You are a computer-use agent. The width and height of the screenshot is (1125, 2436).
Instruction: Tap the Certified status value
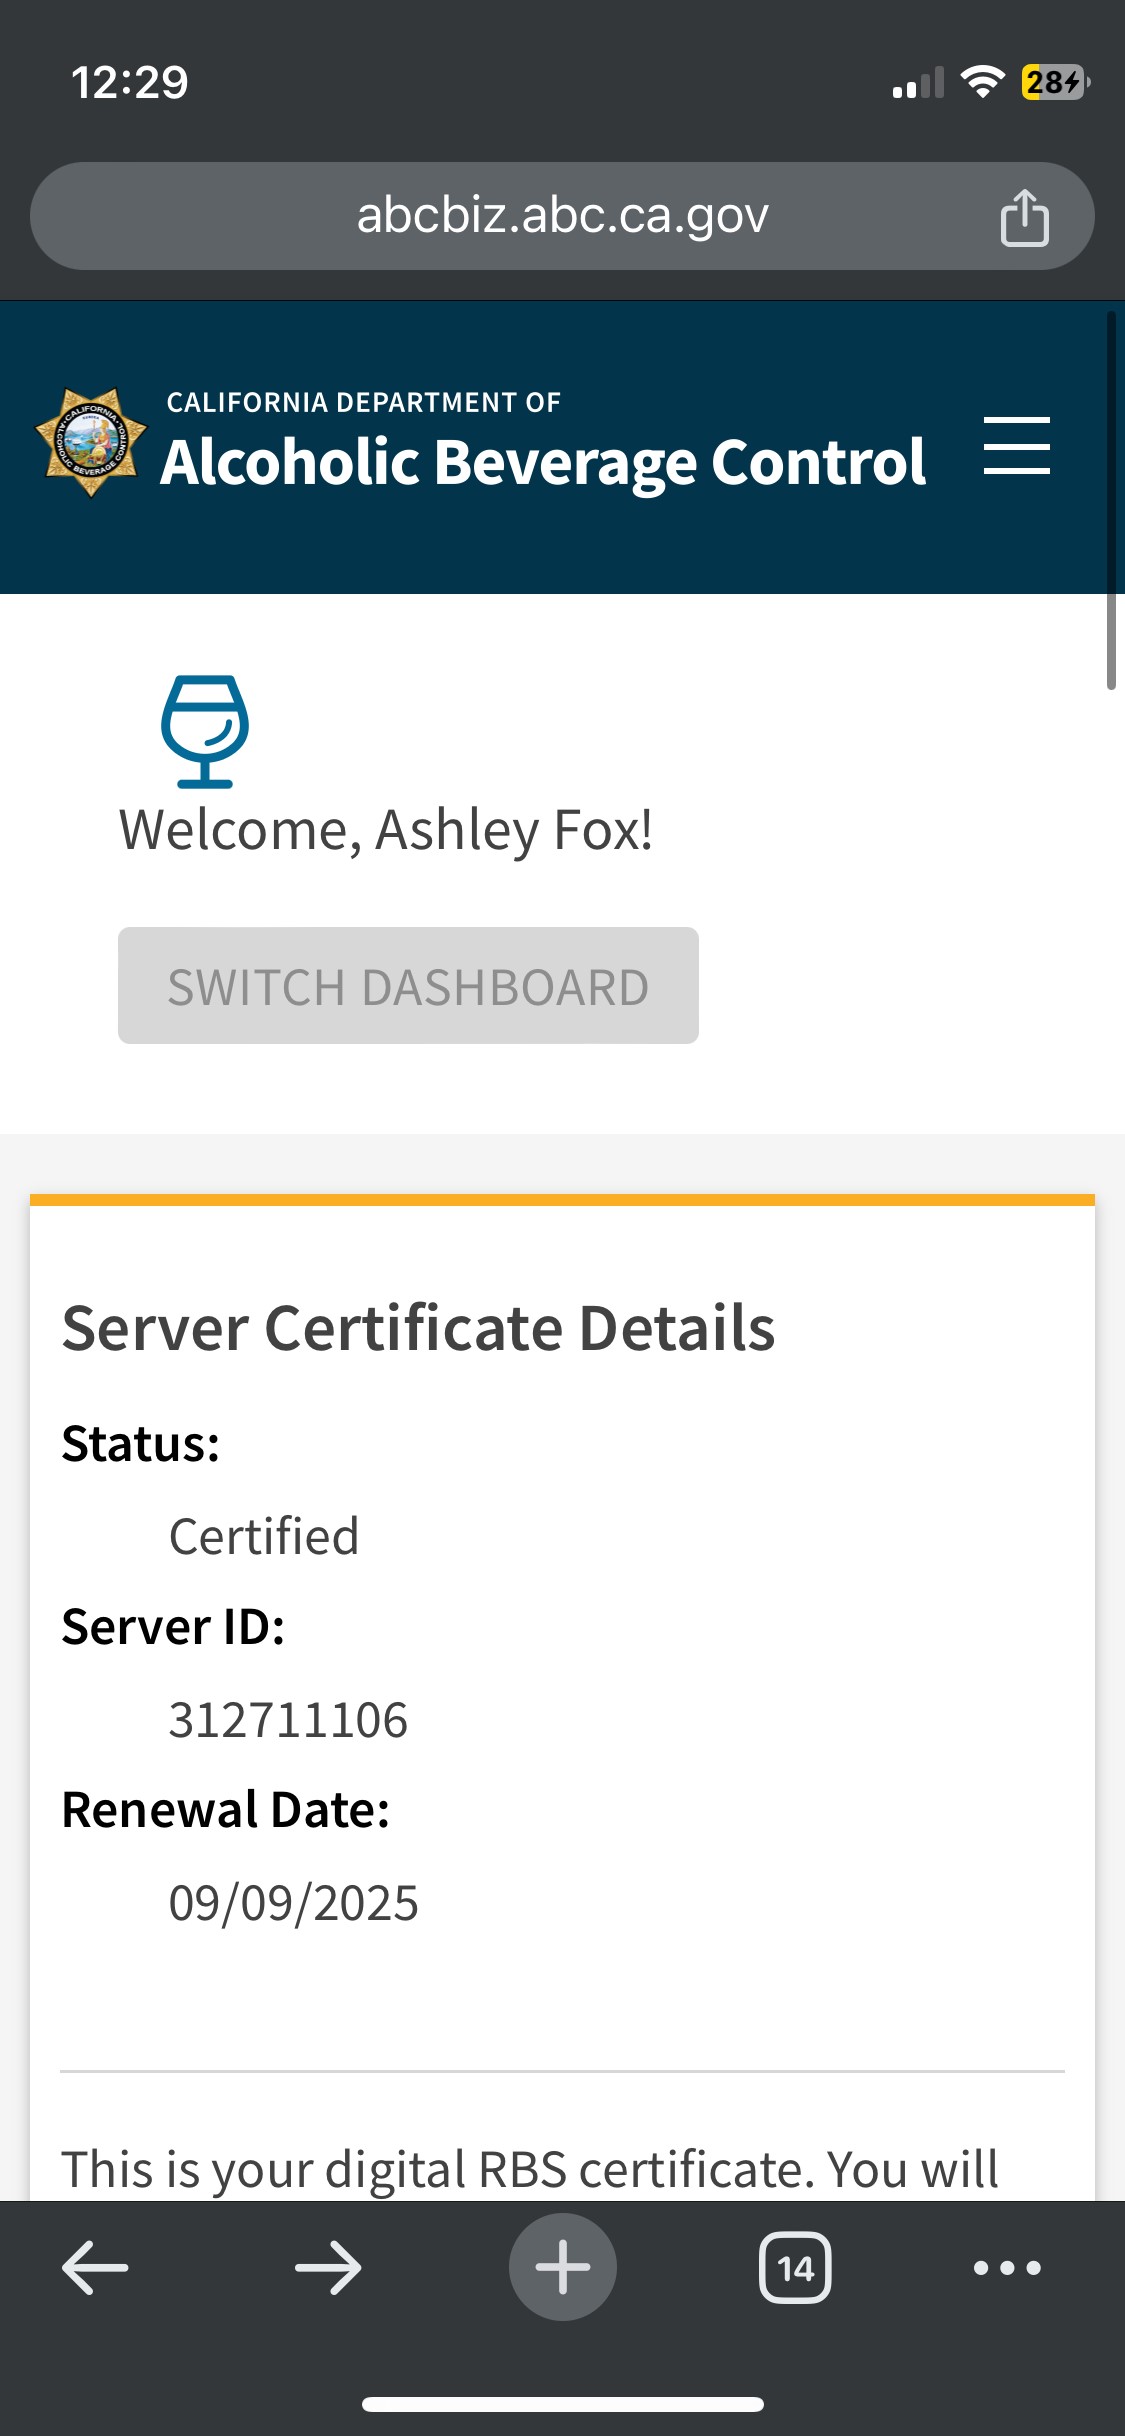pyautogui.click(x=263, y=1536)
